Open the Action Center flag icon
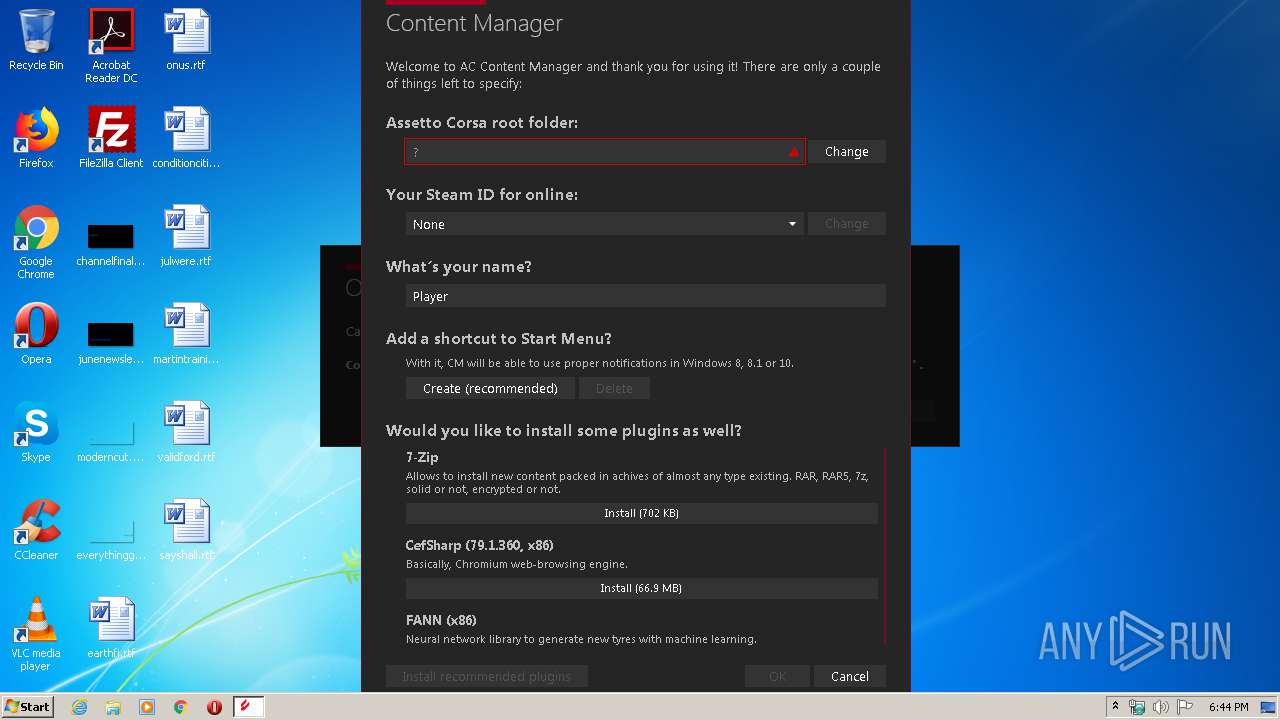 click(x=1185, y=707)
